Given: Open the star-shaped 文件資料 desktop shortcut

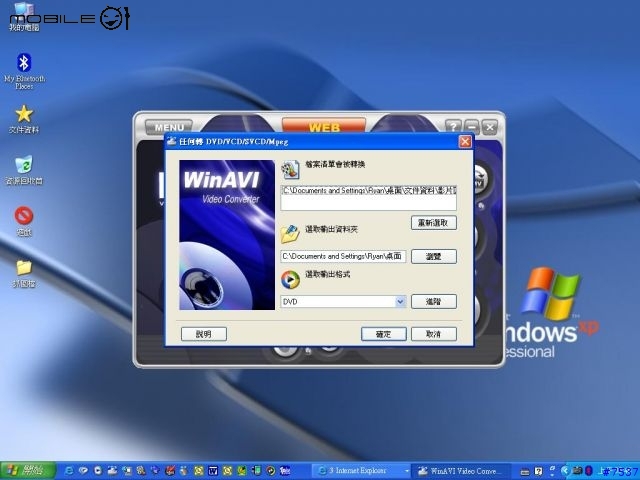Looking at the screenshot, I should (24, 119).
